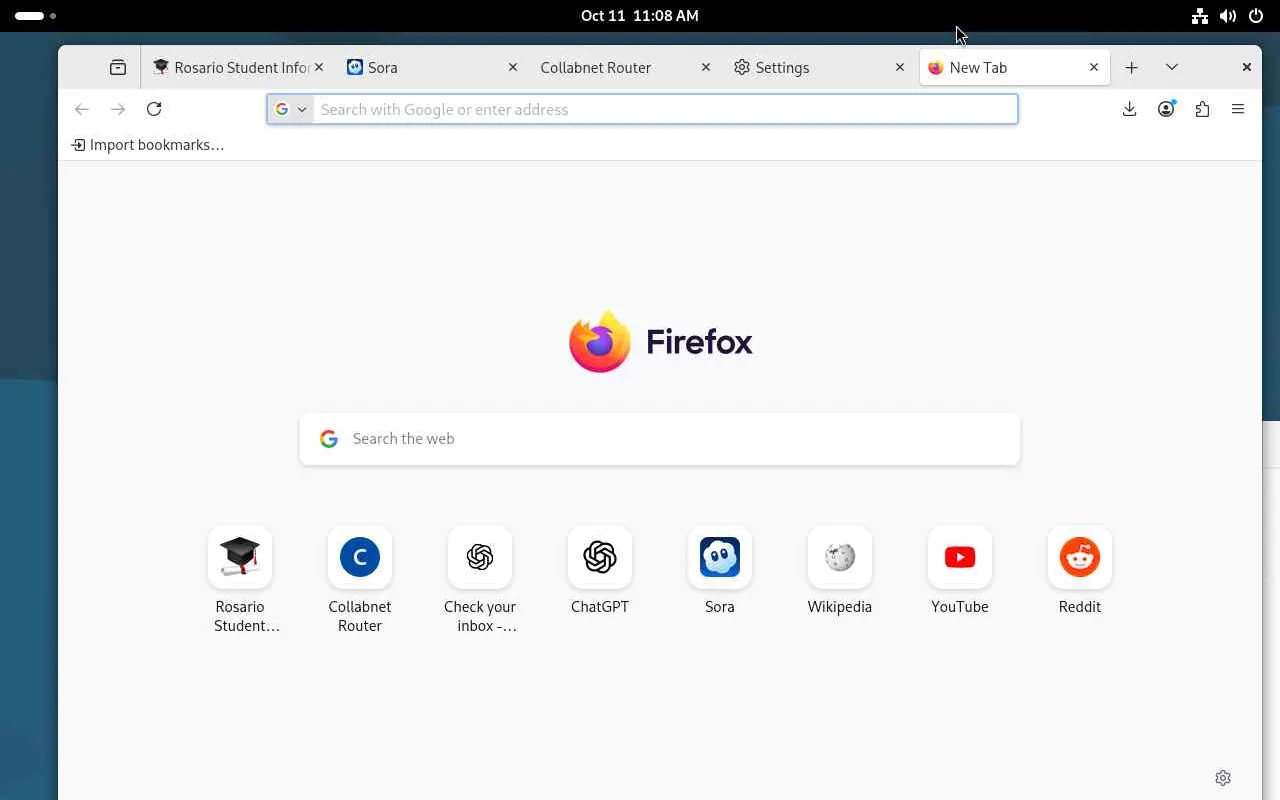Expand the list all tabs chevron

[1171, 67]
